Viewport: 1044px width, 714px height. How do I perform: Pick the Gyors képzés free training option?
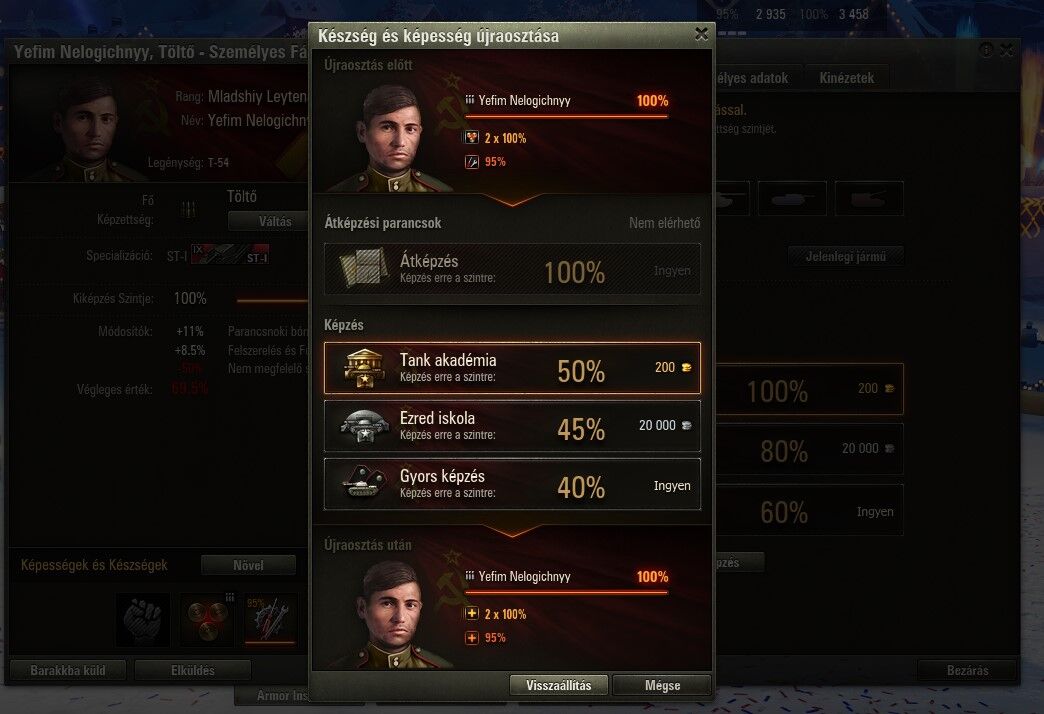point(512,484)
